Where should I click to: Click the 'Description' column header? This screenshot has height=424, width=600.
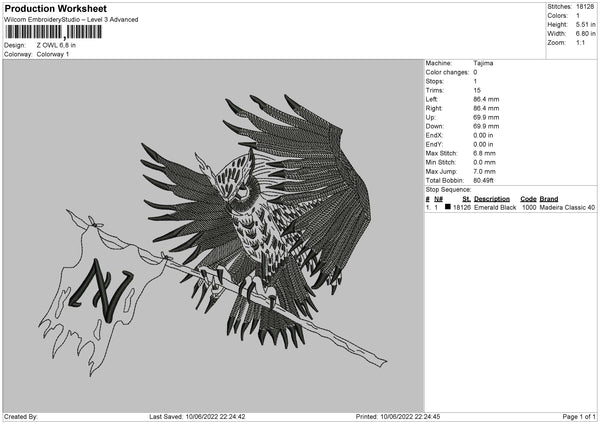click(x=492, y=199)
